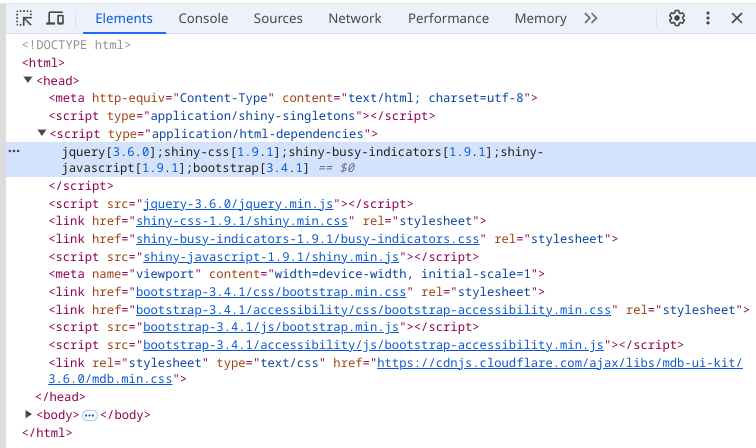Expand the body element

(28, 414)
